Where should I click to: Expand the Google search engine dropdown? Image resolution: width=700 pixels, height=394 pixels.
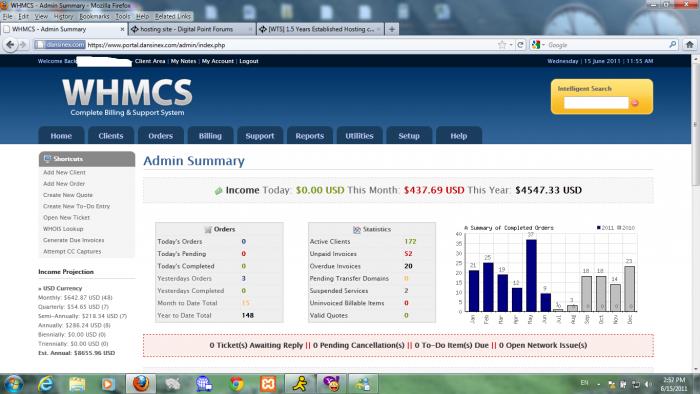[538, 45]
